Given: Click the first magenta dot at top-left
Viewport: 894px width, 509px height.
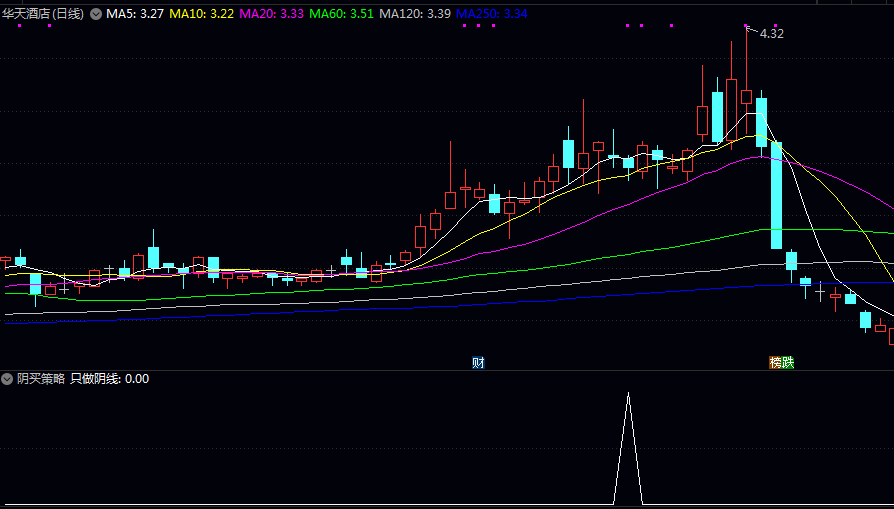Looking at the screenshot, I should (x=19, y=26).
